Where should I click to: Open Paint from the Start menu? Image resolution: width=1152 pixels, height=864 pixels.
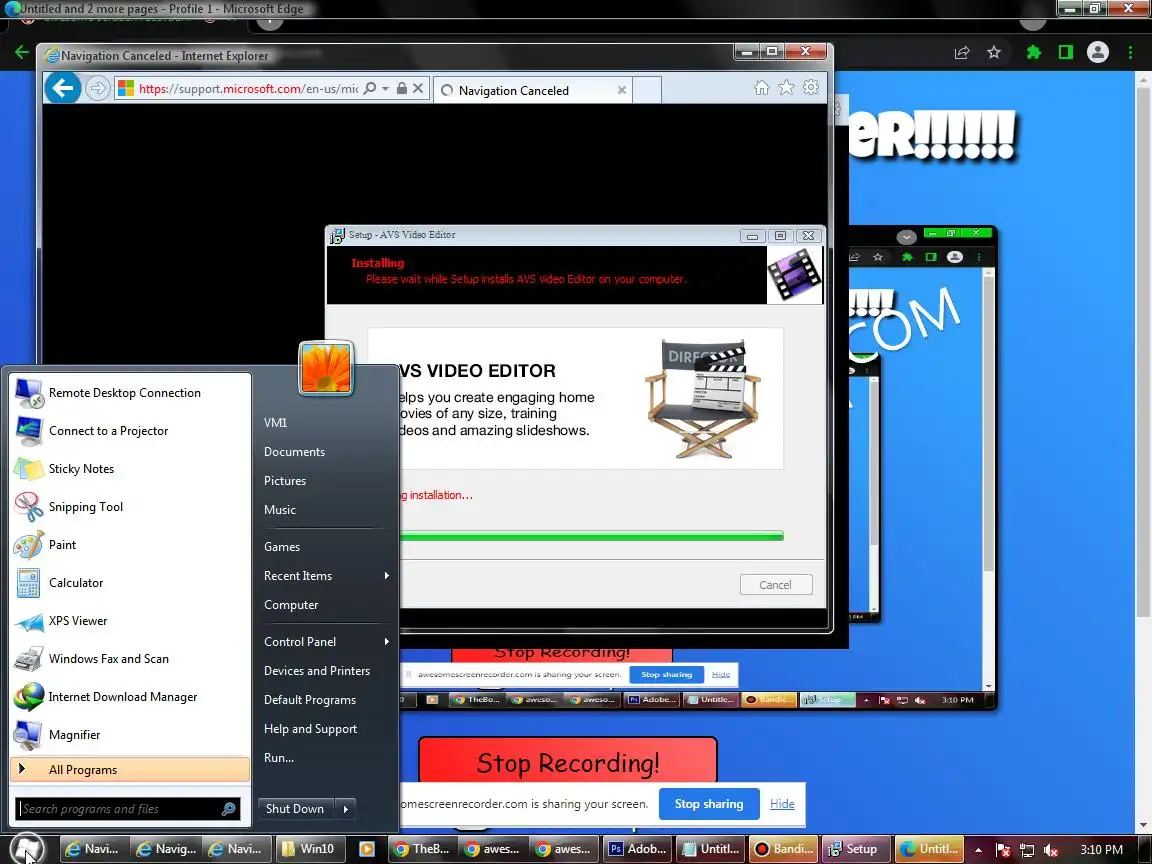[x=131, y=545]
